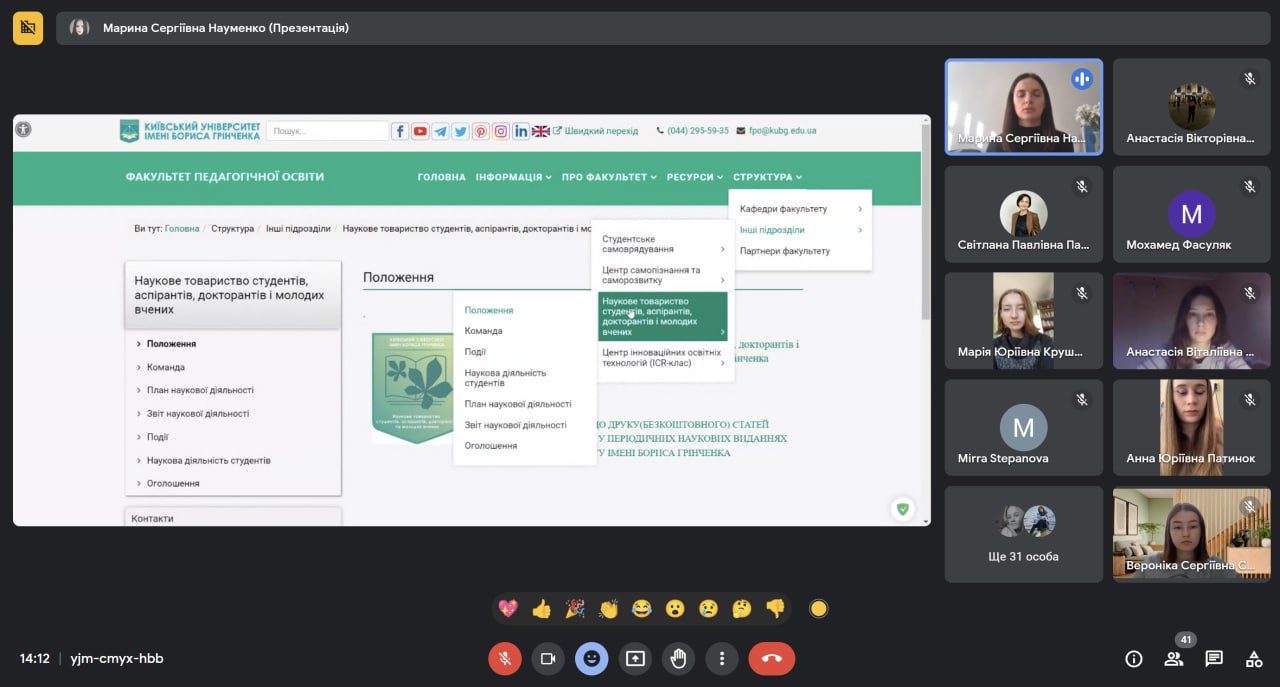This screenshot has height=687, width=1280.
Task: Toggle the camera on or off
Action: (x=548, y=658)
